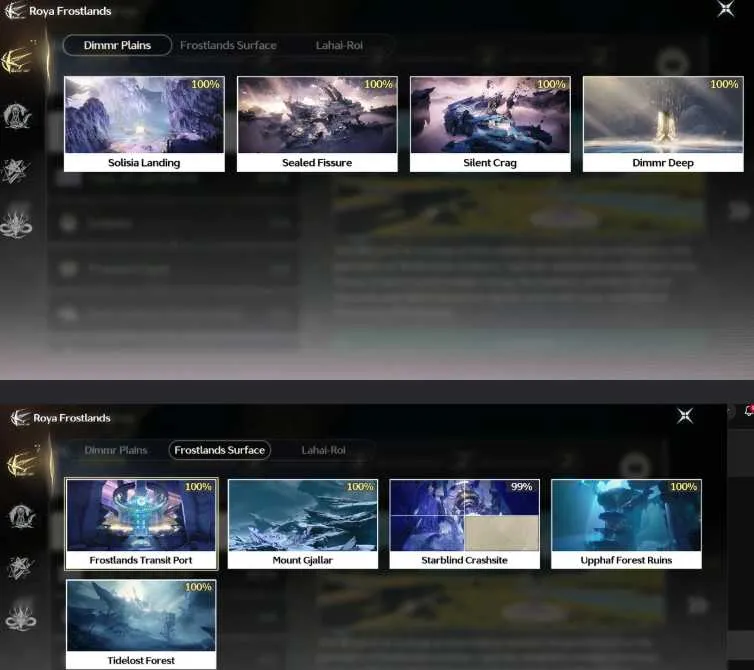Screen dimensions: 754x670
Task: Close the top Roya Frostlands panel
Action: 726,9
